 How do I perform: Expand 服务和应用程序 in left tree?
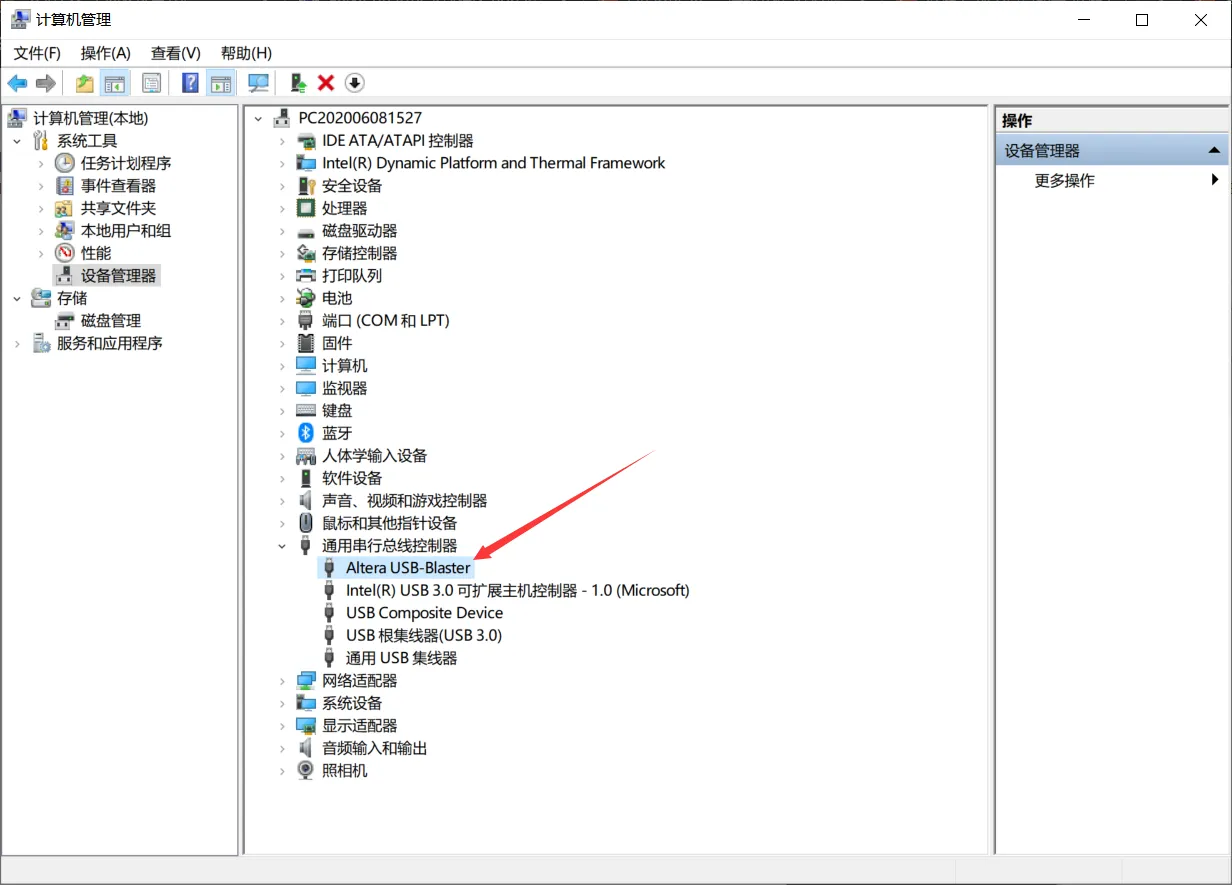pos(17,343)
